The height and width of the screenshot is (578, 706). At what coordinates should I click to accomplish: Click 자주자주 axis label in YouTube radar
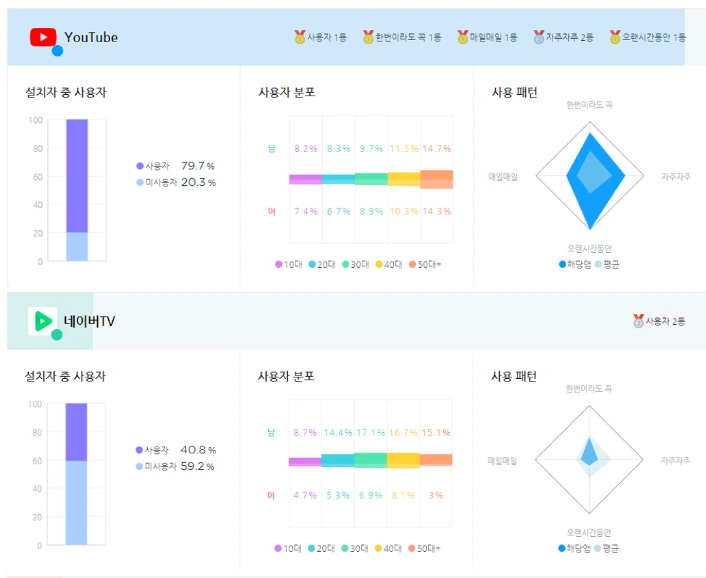pyautogui.click(x=676, y=176)
